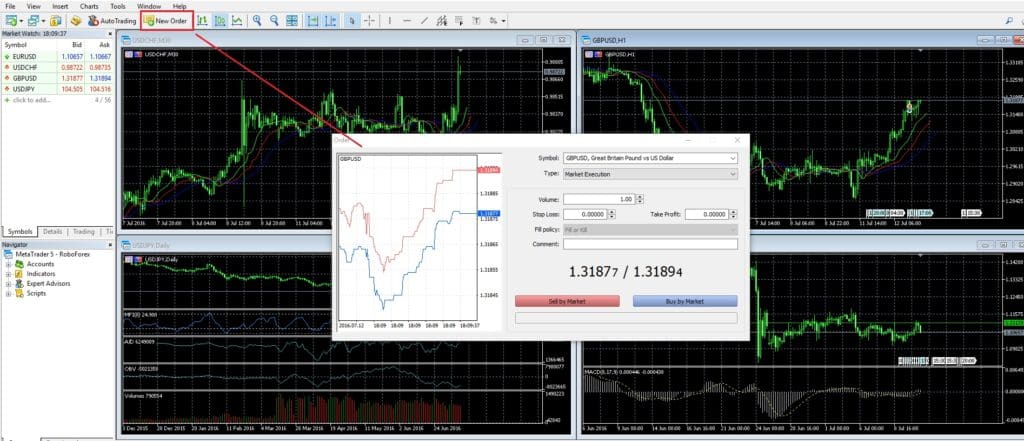1024x441 pixels.
Task: Click Buy by Market button
Action: 685,301
